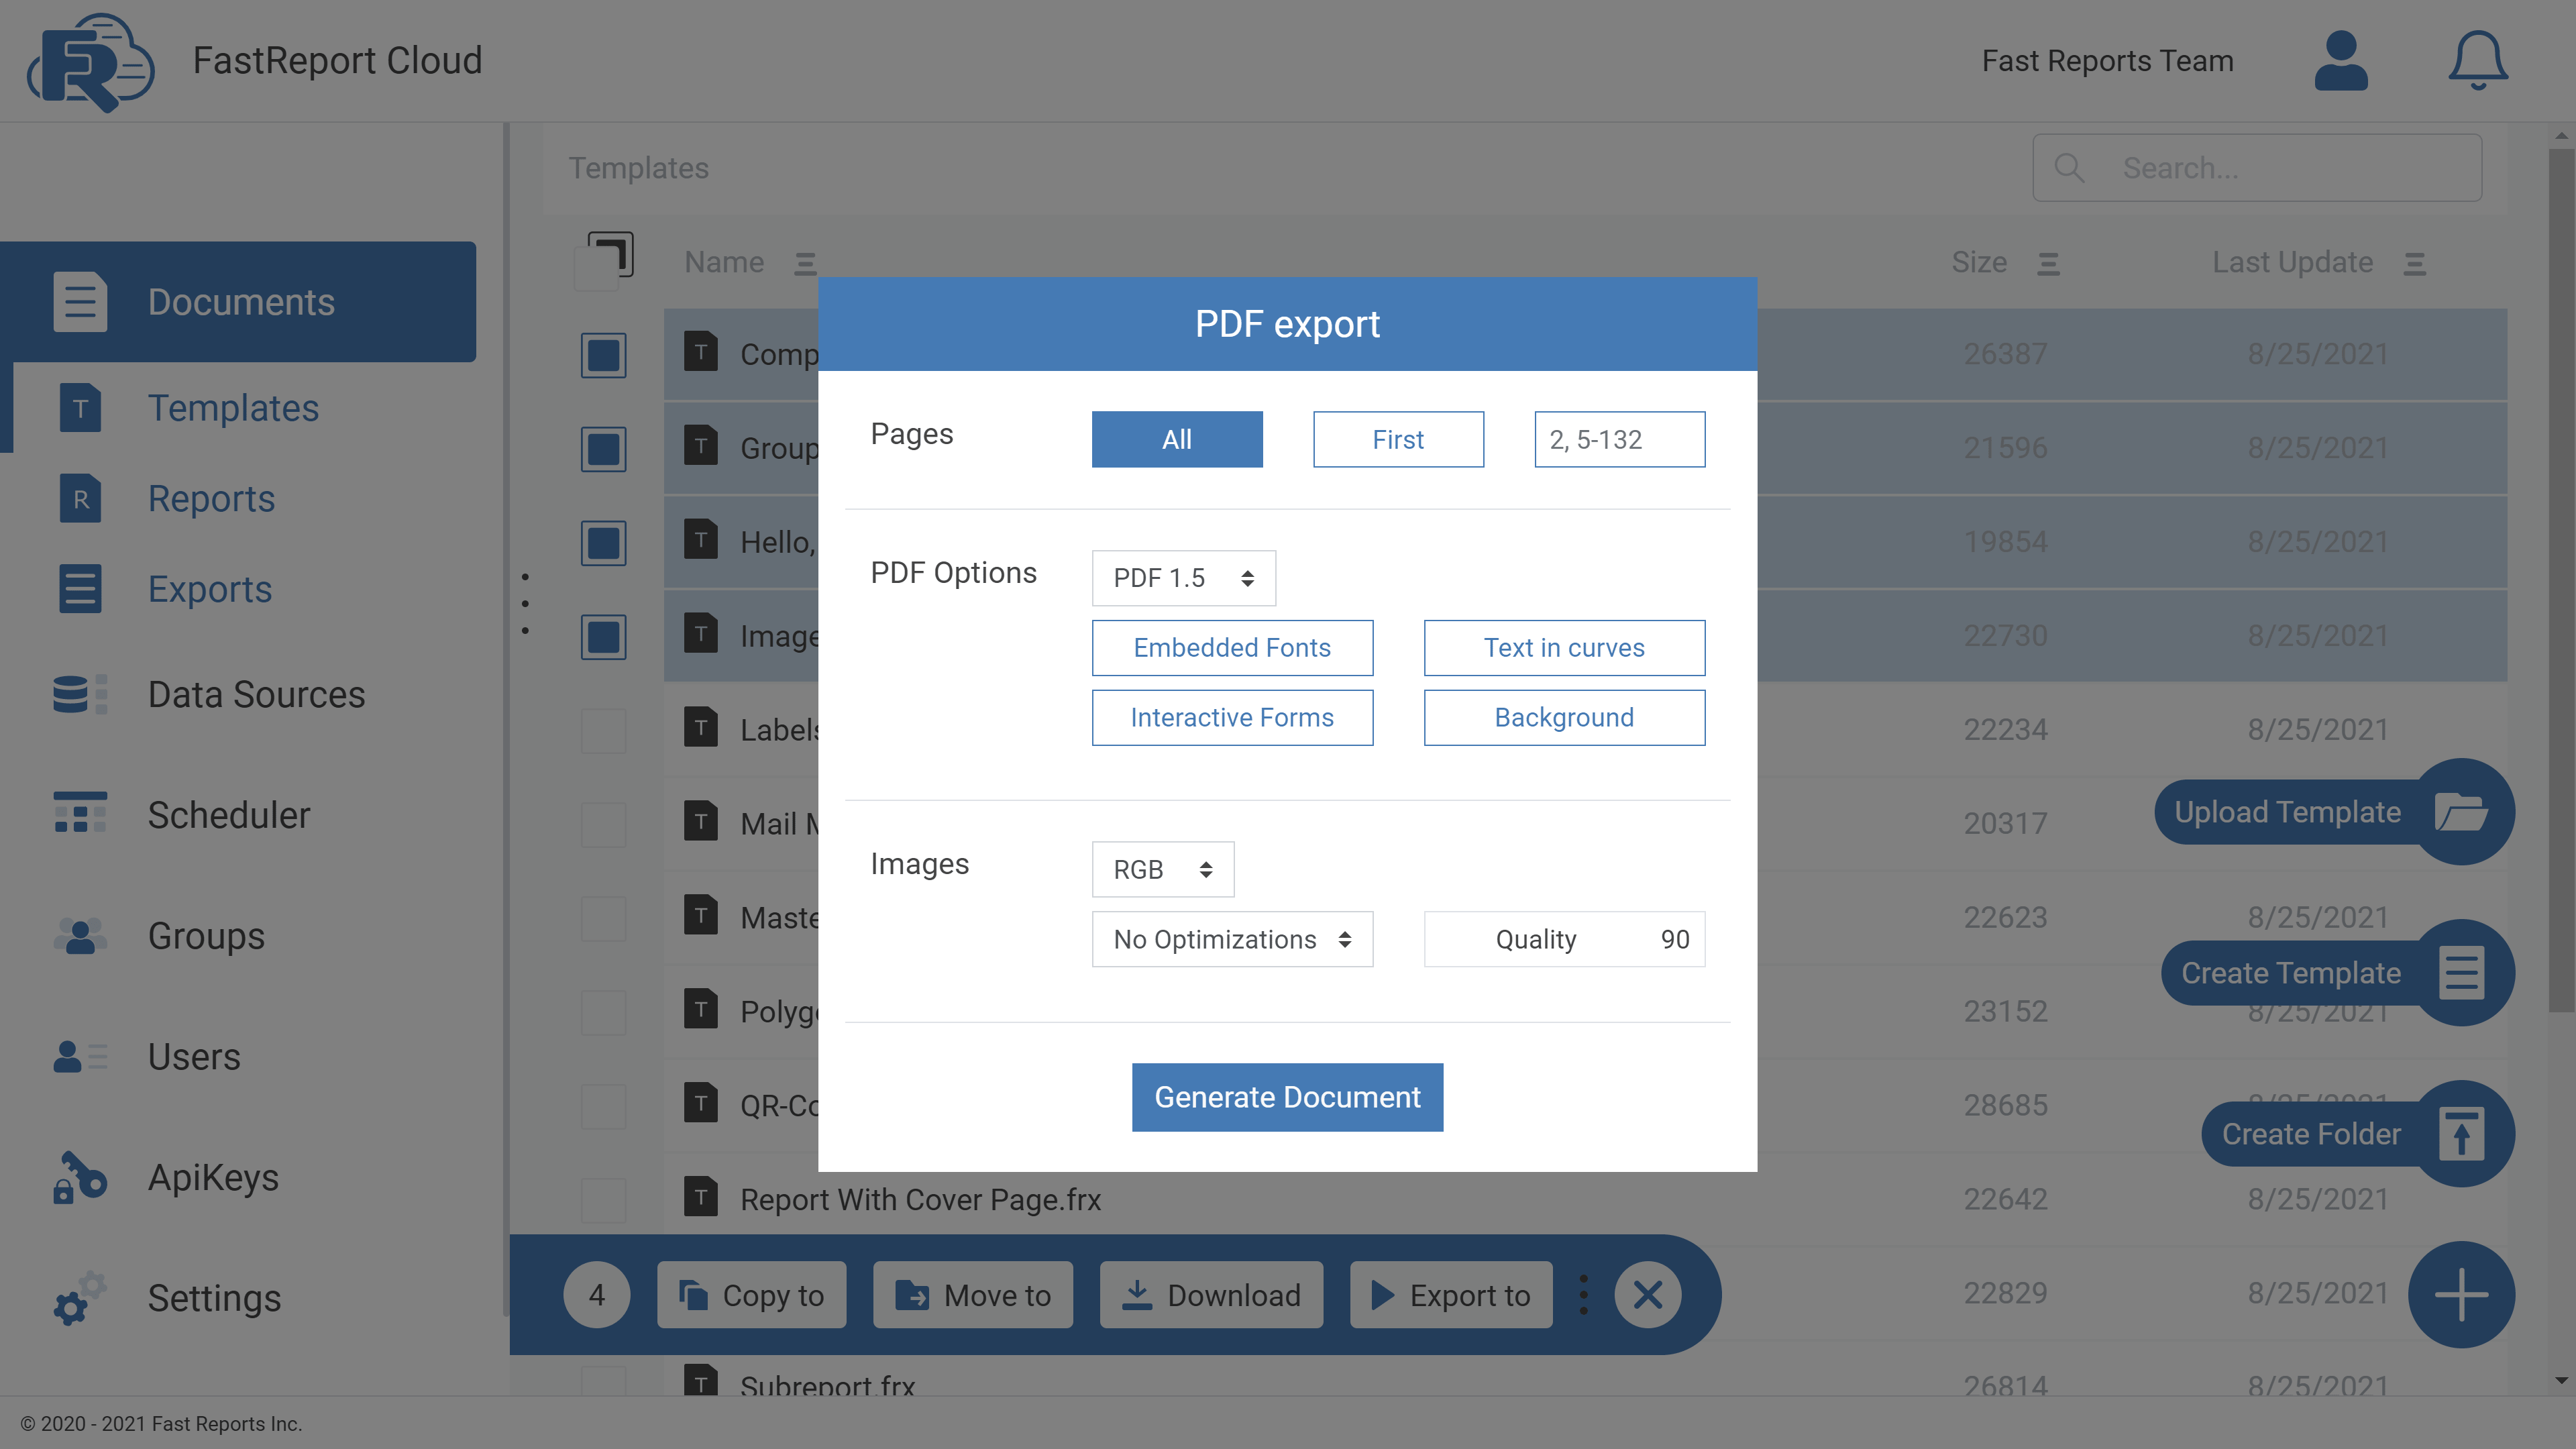Open the RGB images color dropdown

(1162, 869)
